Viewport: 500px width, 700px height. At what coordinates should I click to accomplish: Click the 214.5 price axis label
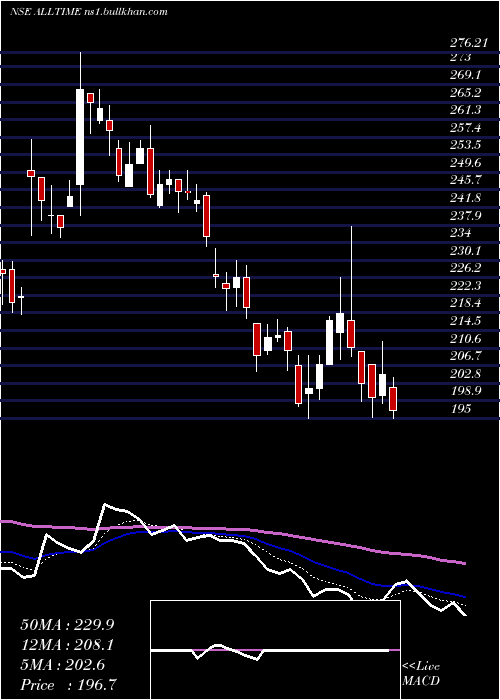click(465, 321)
